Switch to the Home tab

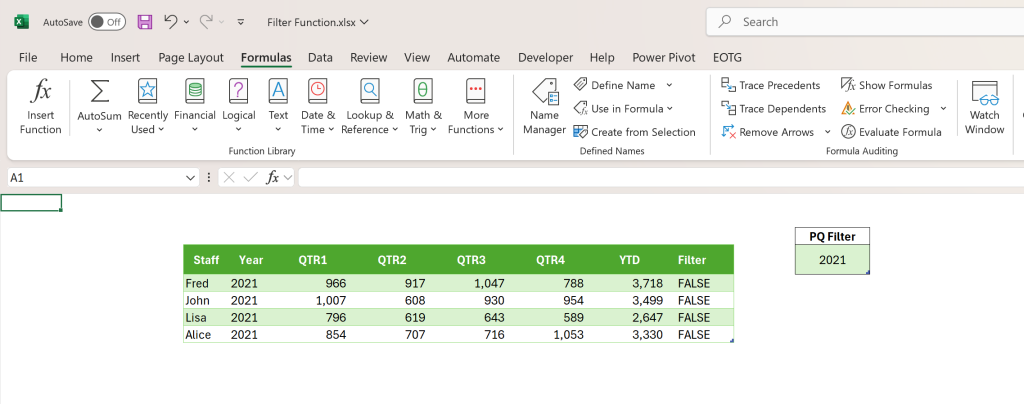click(76, 57)
